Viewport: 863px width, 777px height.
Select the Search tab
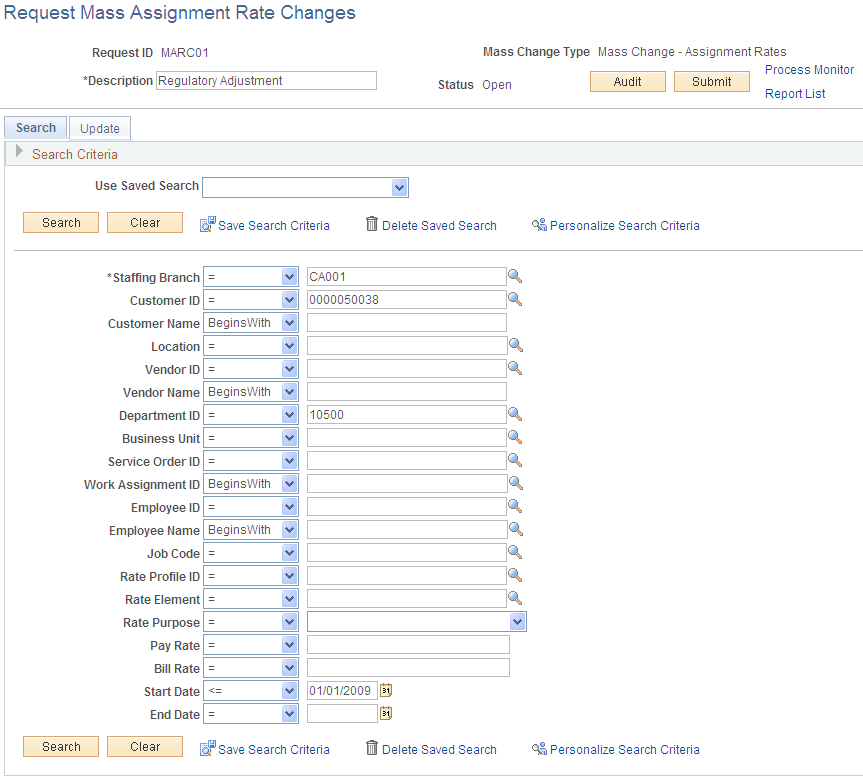(x=35, y=127)
